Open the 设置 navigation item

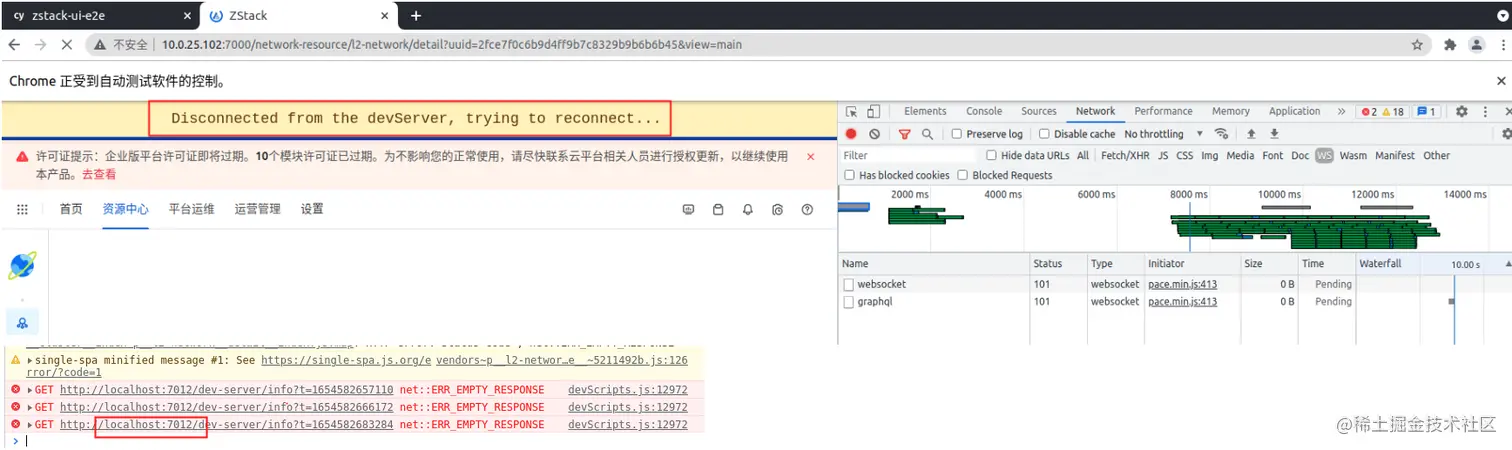(312, 209)
